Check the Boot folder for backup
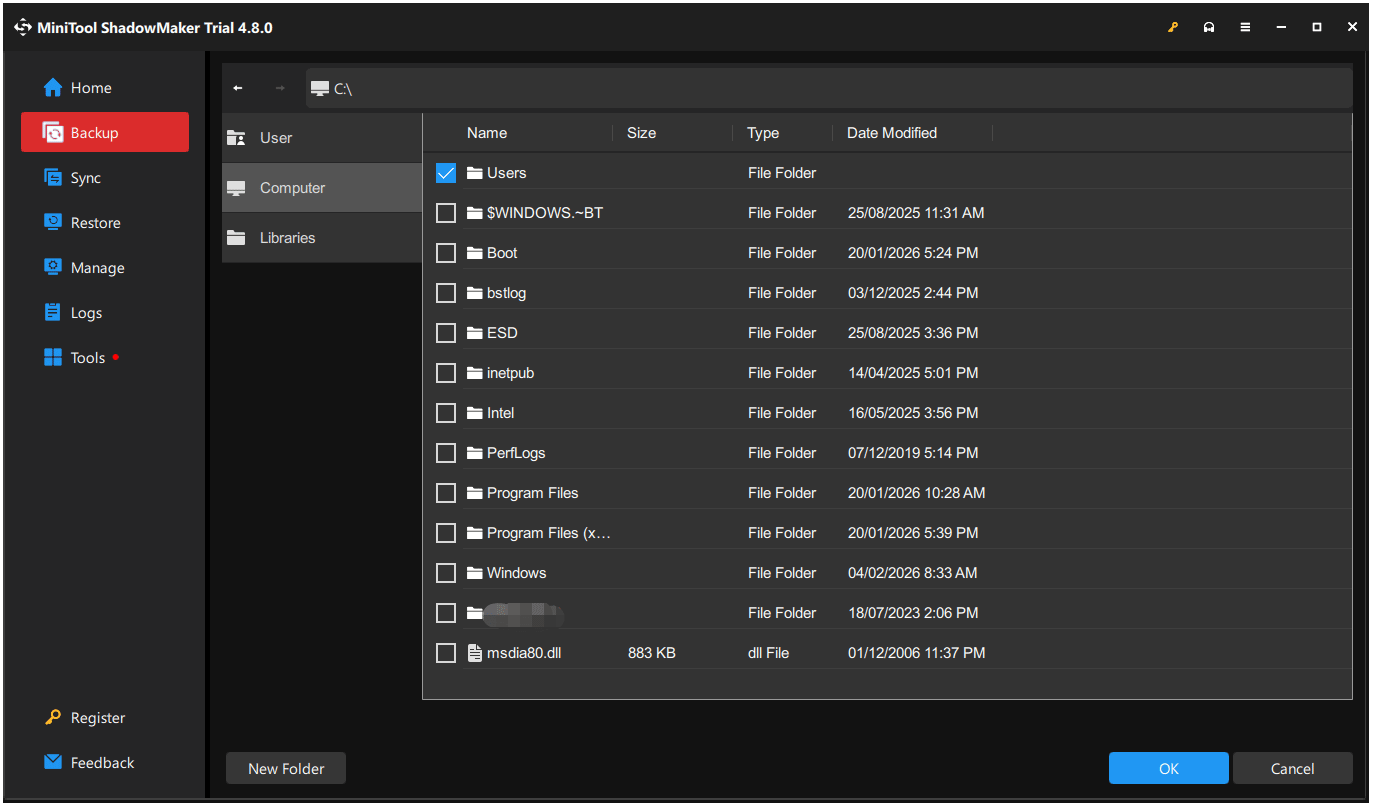The height and width of the screenshot is (807, 1373). click(x=445, y=252)
